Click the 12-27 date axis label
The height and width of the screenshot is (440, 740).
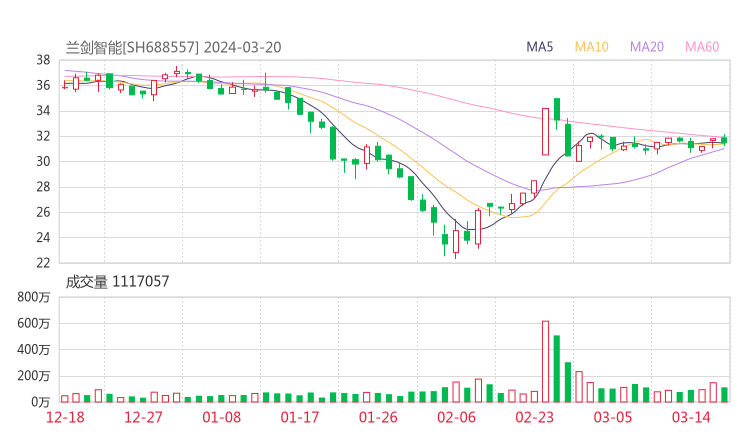click(x=143, y=417)
